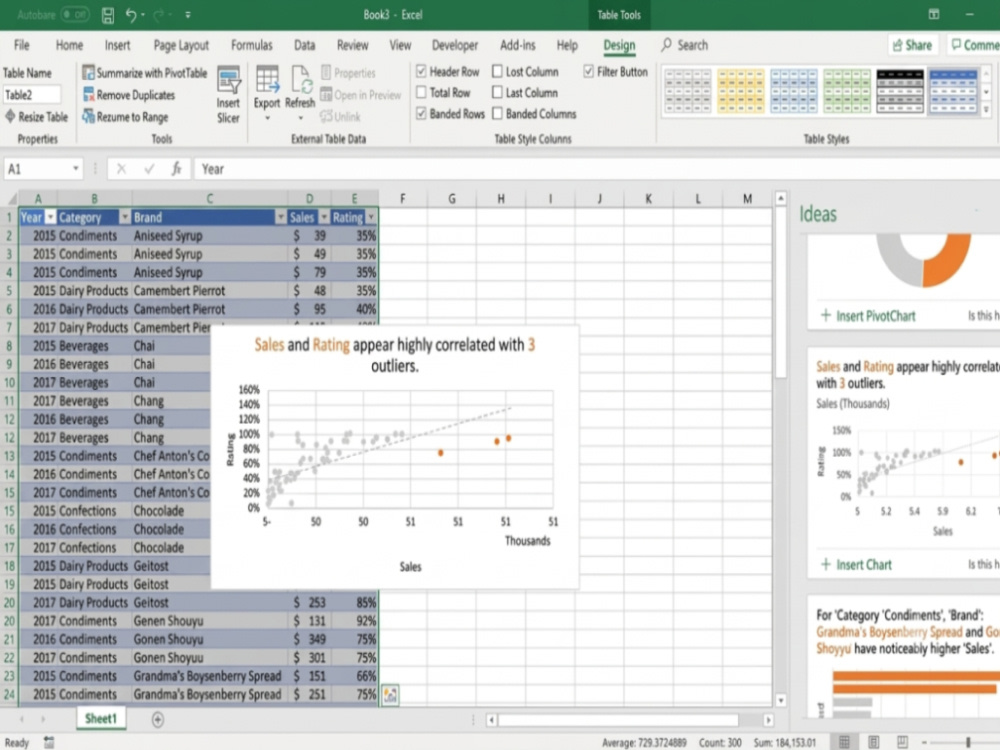The height and width of the screenshot is (750, 1000).
Task: Open the Brand column filter dropdown
Action: (x=281, y=217)
